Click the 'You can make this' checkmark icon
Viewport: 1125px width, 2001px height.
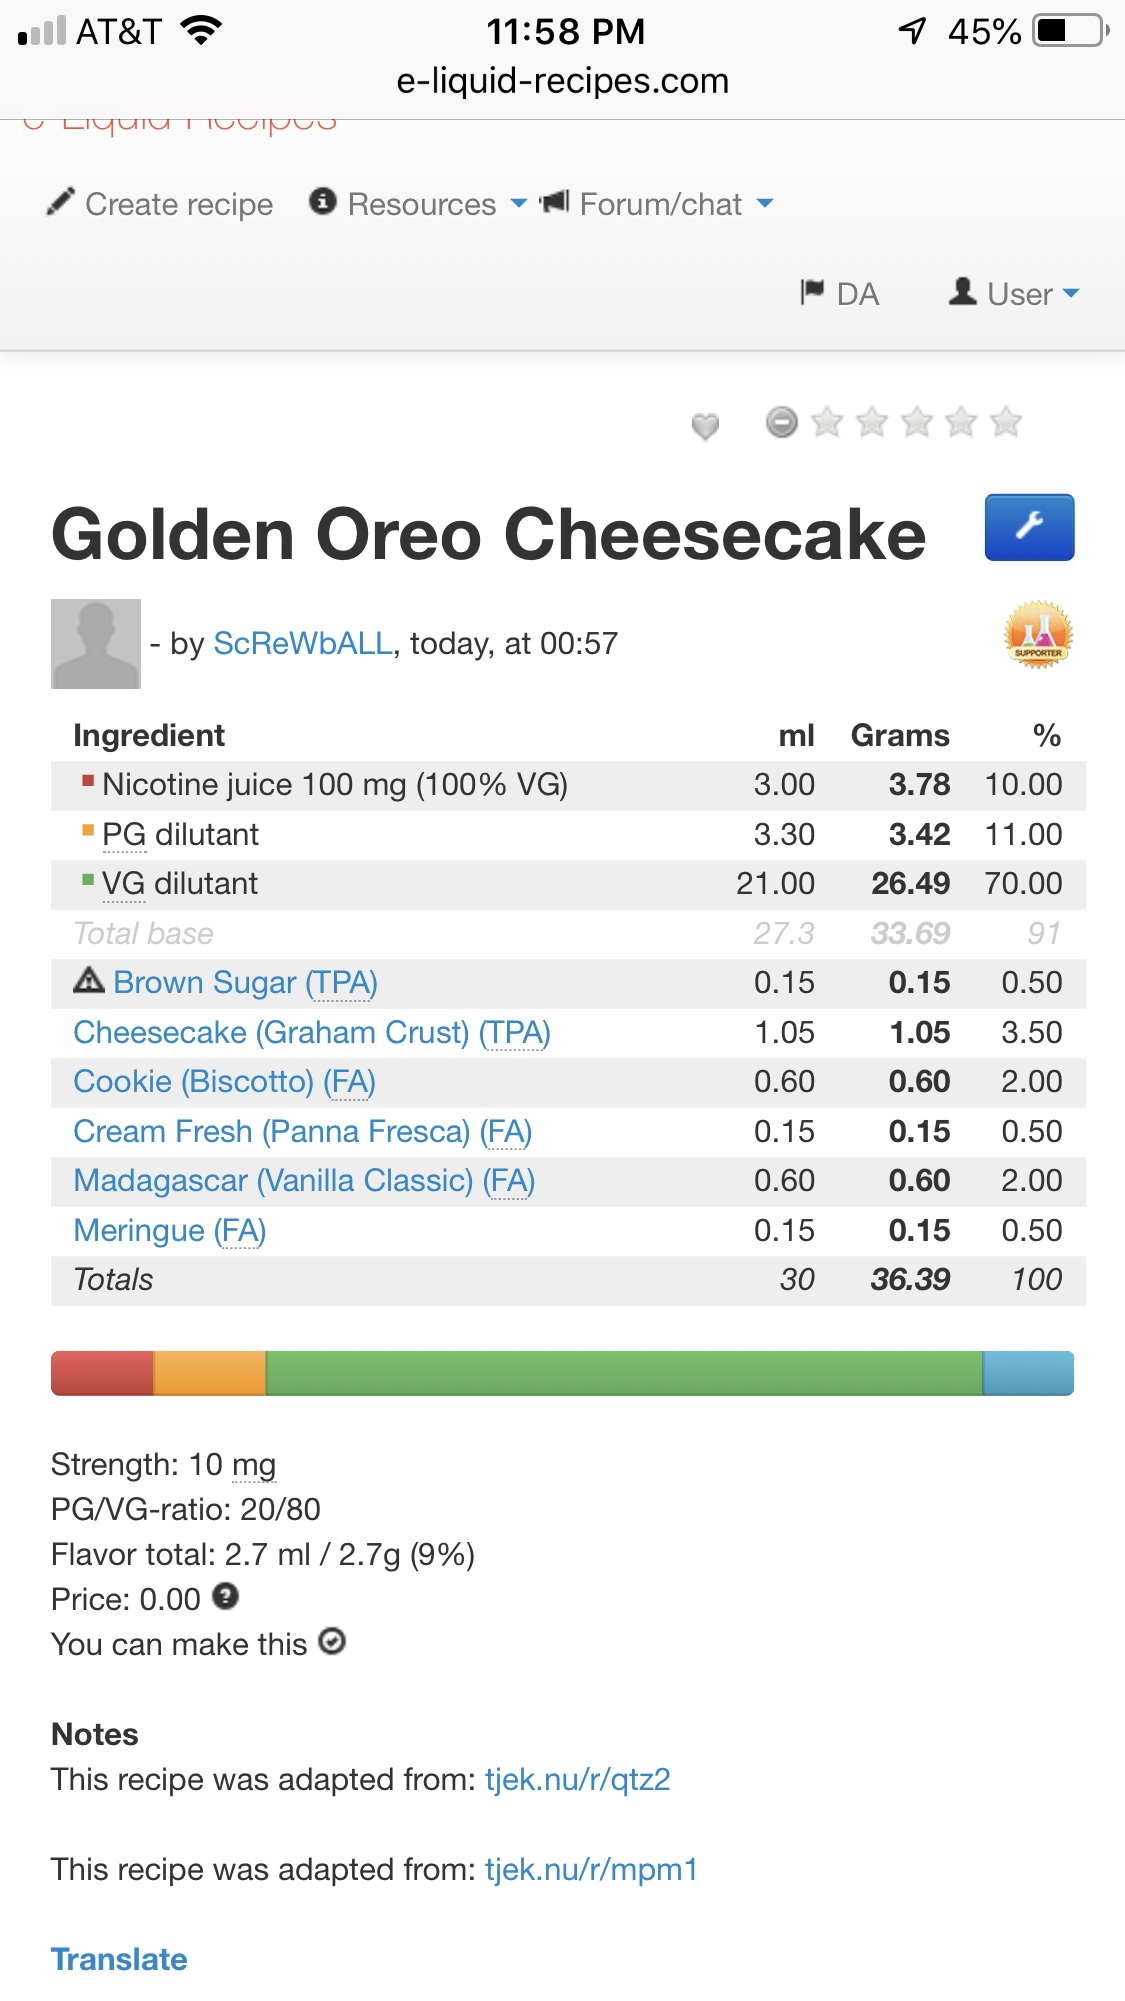click(332, 1642)
